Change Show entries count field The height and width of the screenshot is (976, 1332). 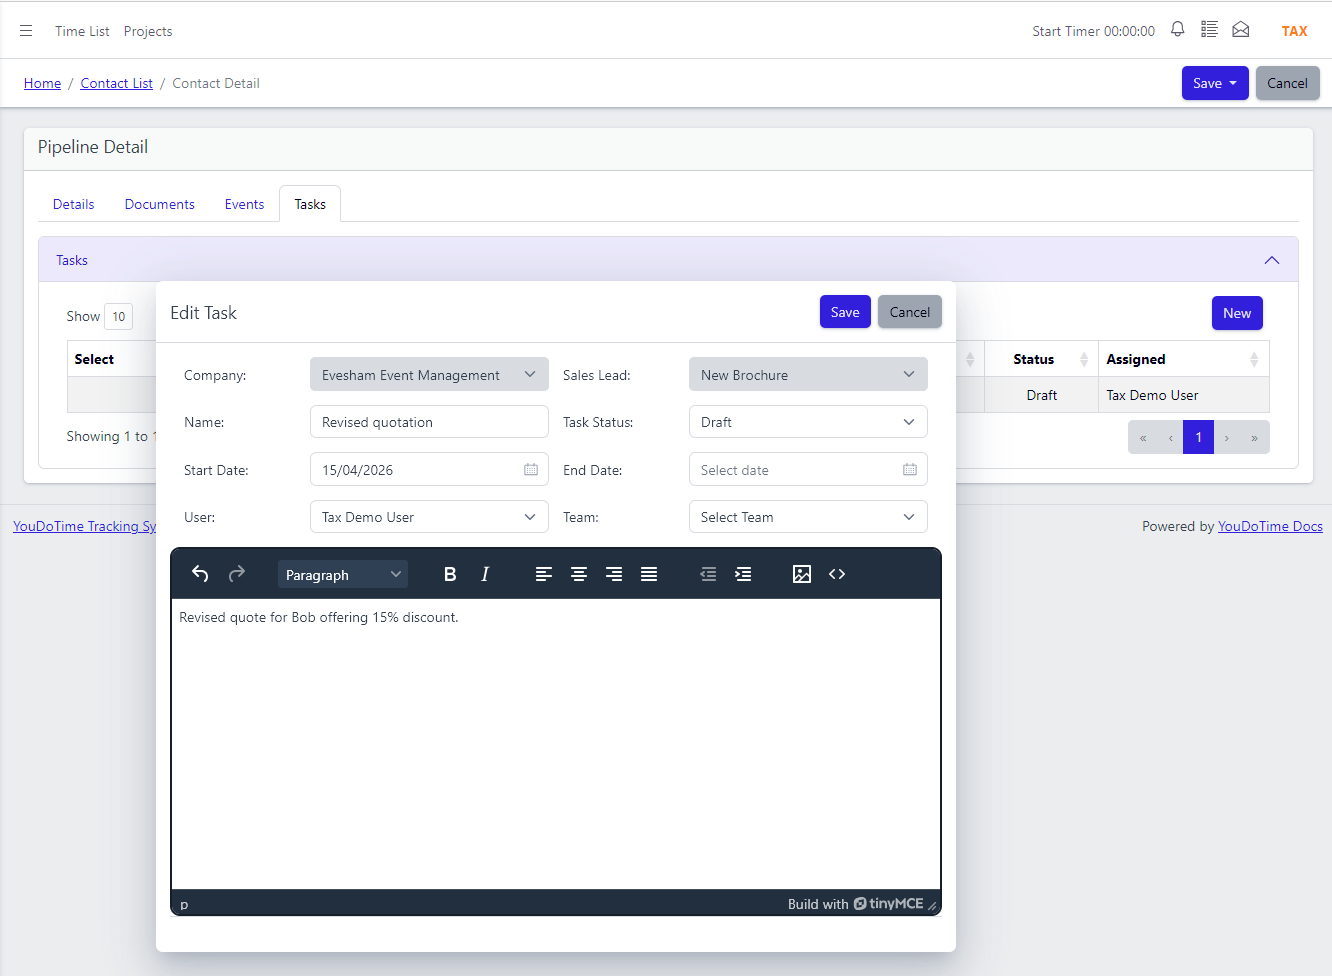coord(118,316)
